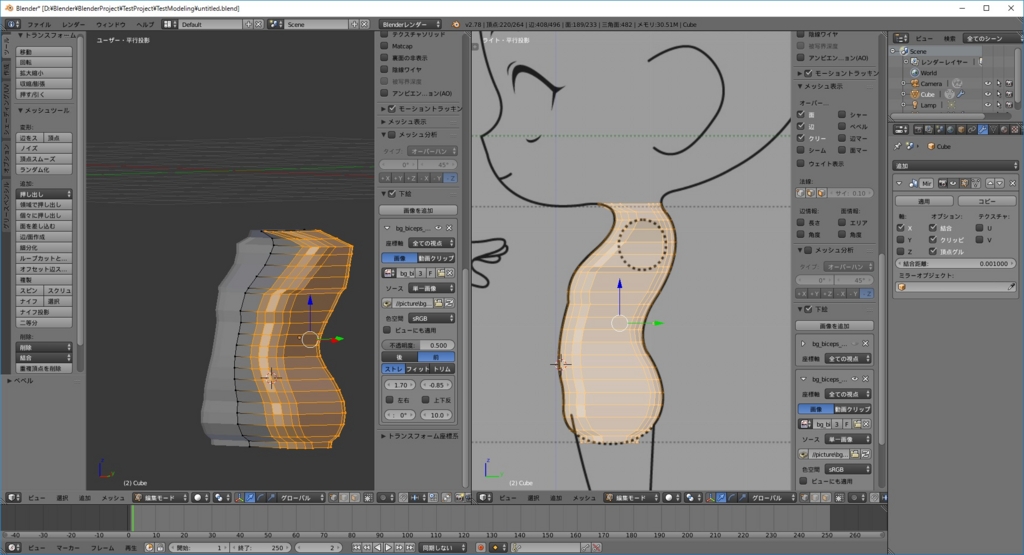Open the 同期しない sync dropdown
Image resolution: width=1024 pixels, height=555 pixels.
pyautogui.click(x=443, y=548)
